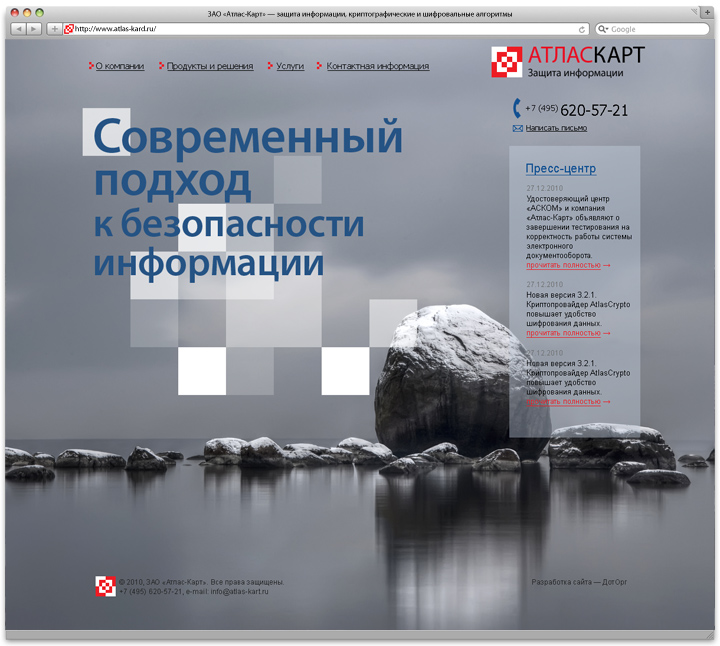Click the add bookmark plus button
This screenshot has width=720, height=646.
point(54,29)
